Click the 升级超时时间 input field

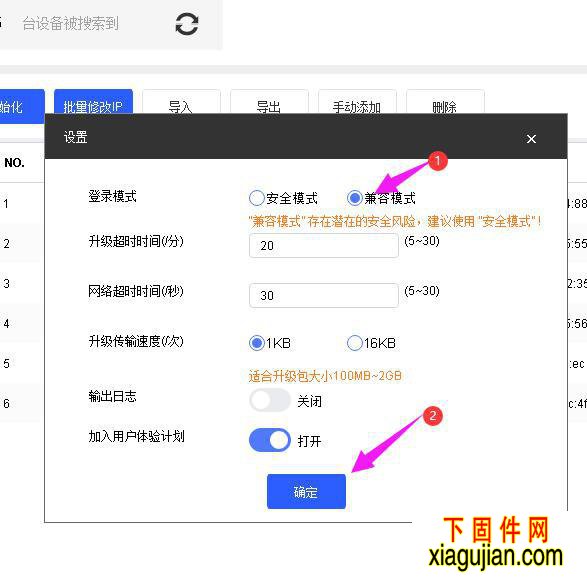point(324,246)
